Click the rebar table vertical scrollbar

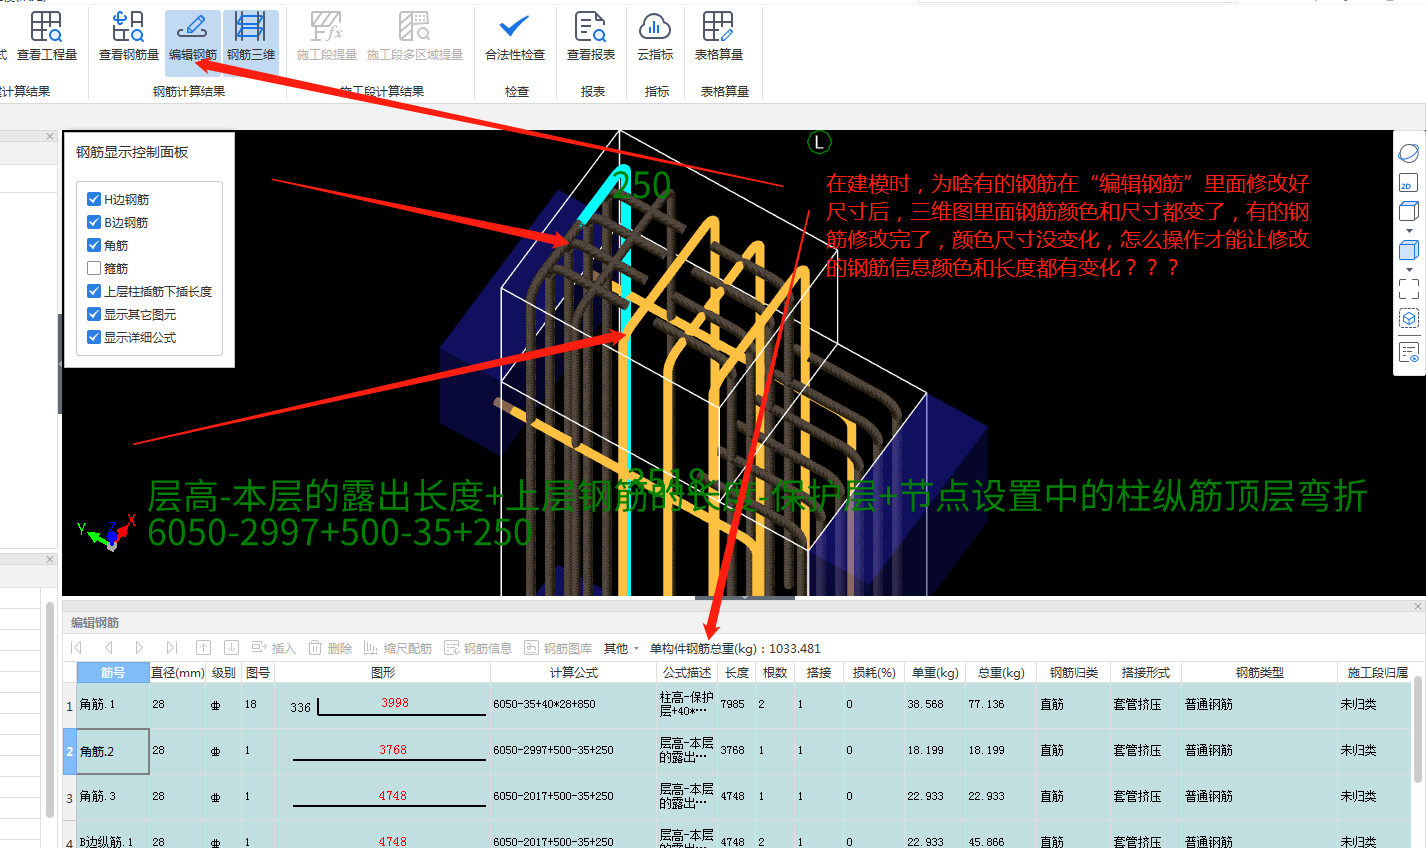coord(1418,730)
